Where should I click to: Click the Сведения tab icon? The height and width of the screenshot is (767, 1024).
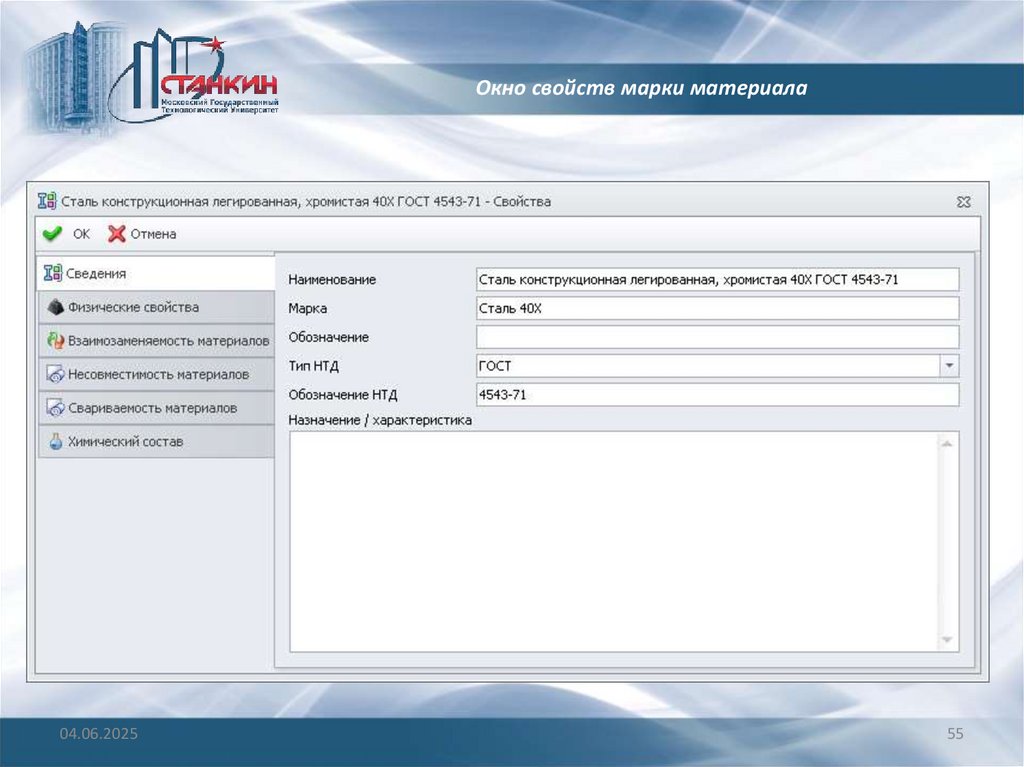pos(53,273)
